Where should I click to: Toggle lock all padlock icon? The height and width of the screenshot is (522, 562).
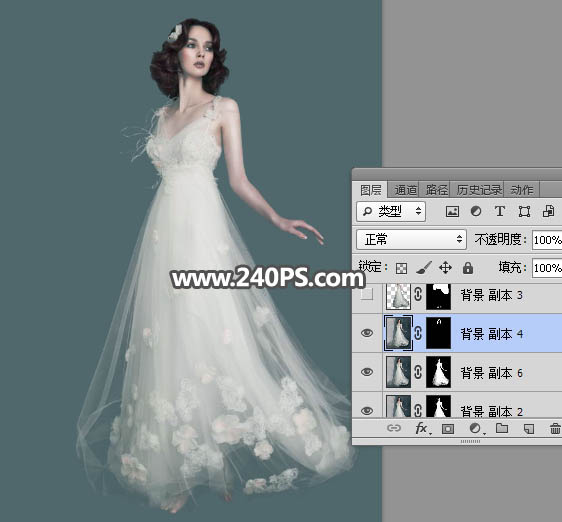[468, 268]
